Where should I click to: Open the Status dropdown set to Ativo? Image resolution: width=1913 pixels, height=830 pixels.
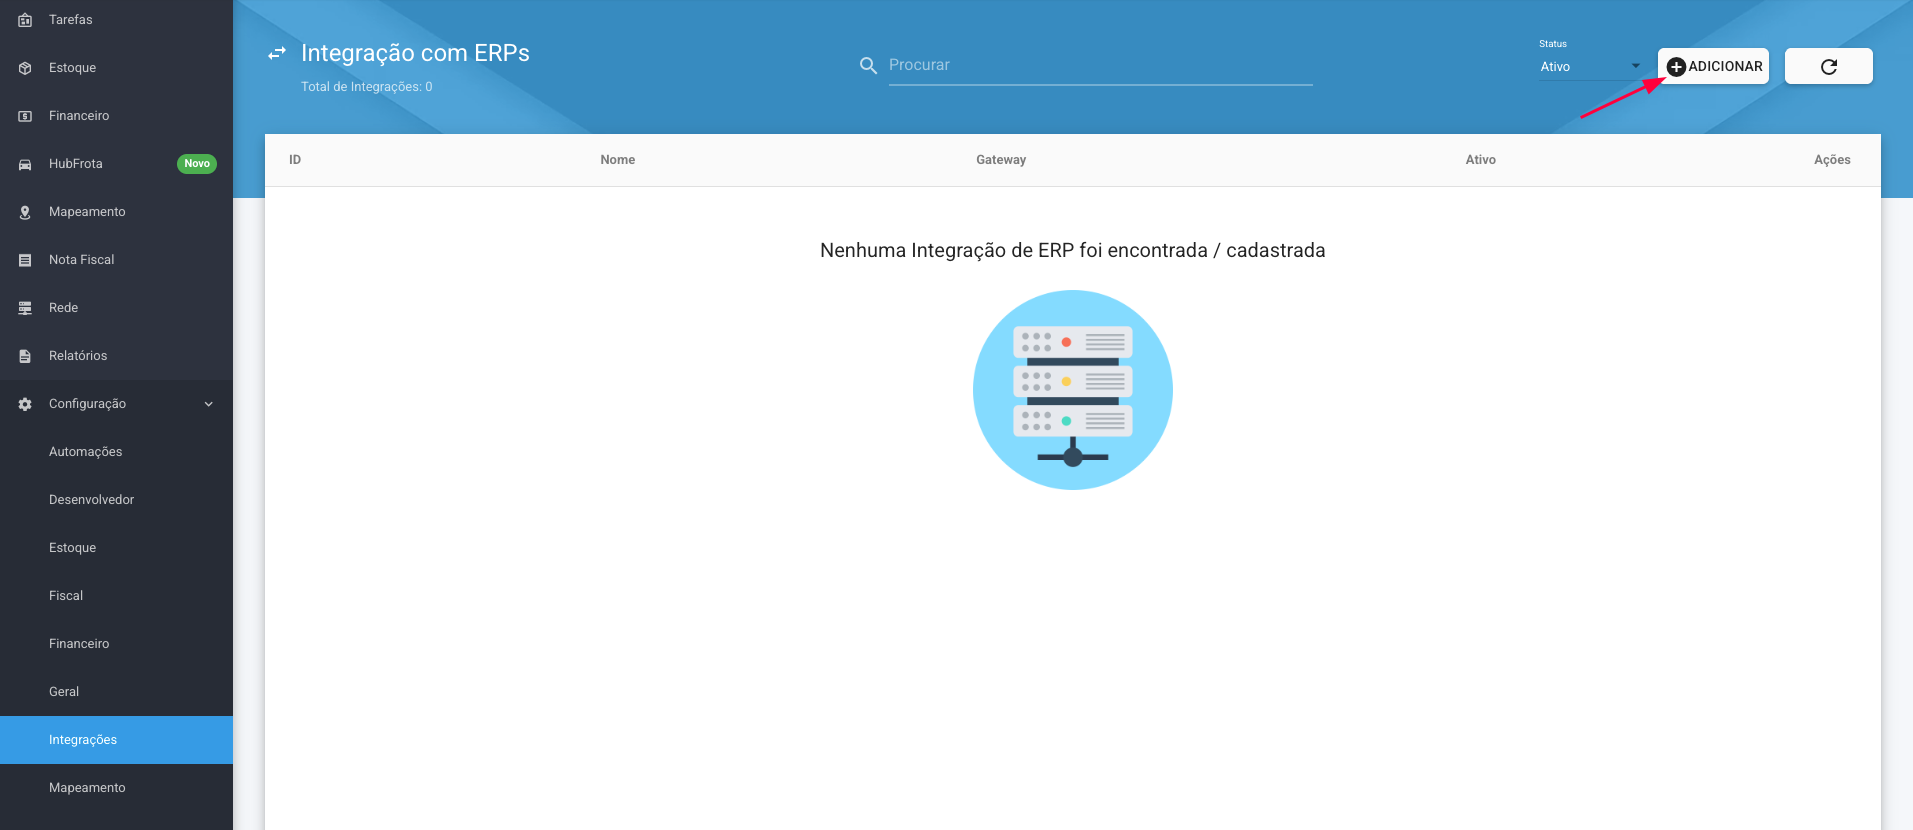point(1590,67)
